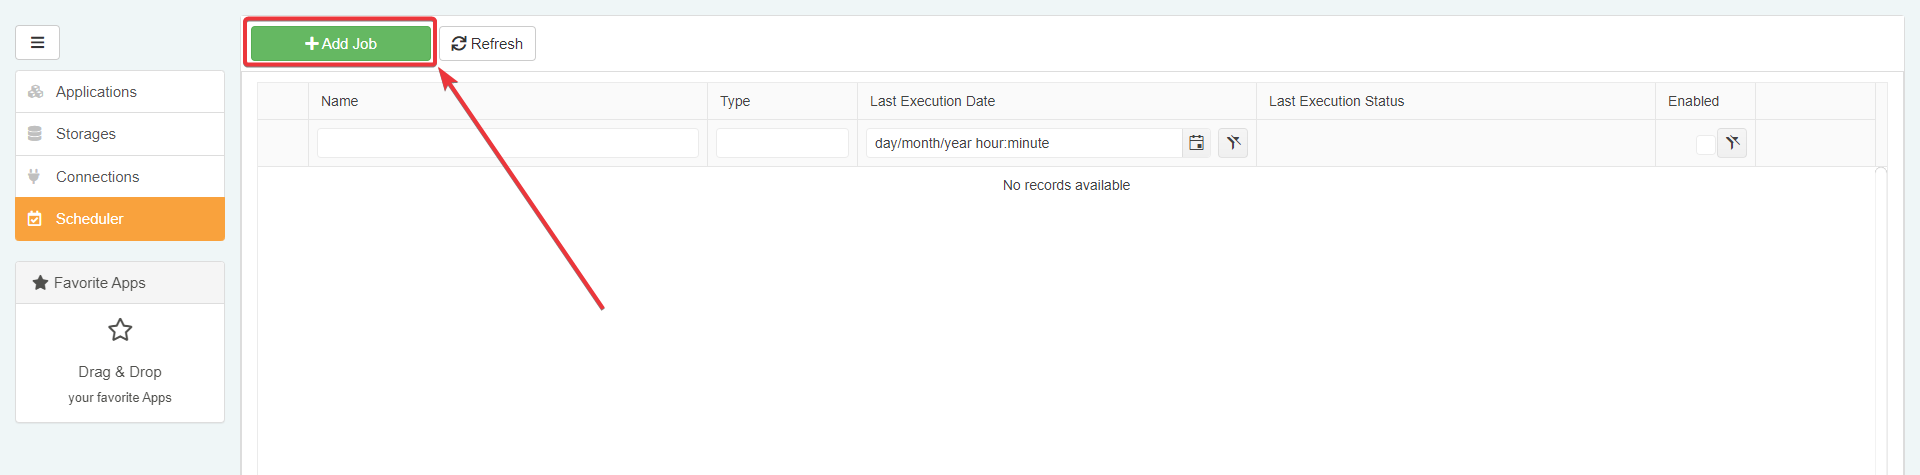Sort by Last Execution Date header
This screenshot has width=1920, height=475.
932,101
